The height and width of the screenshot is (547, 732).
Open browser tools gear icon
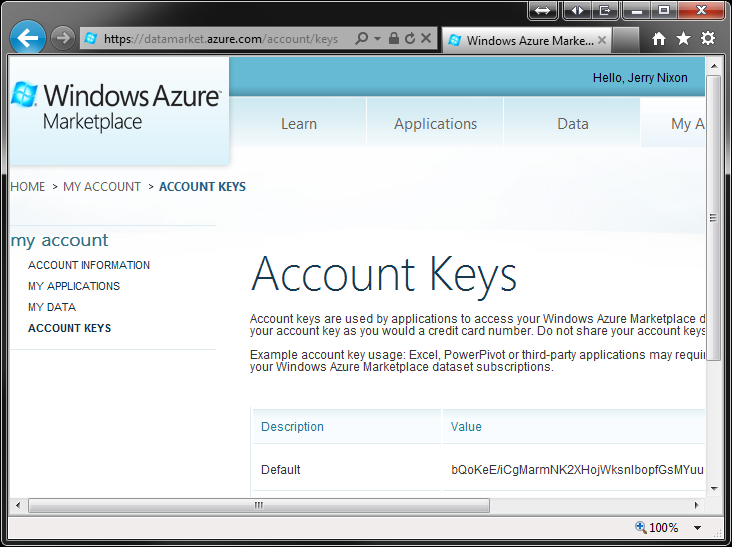[708, 38]
